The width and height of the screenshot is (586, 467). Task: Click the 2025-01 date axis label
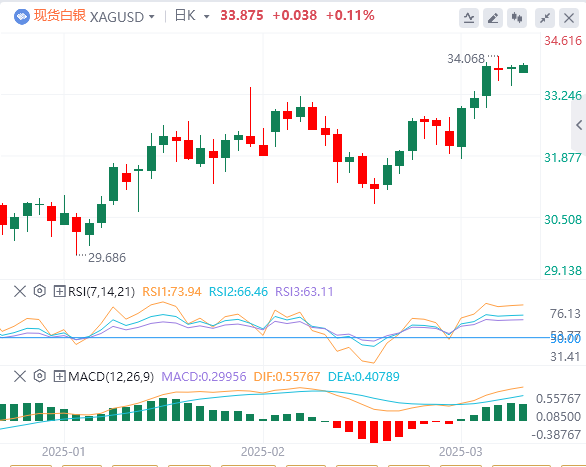point(64,452)
